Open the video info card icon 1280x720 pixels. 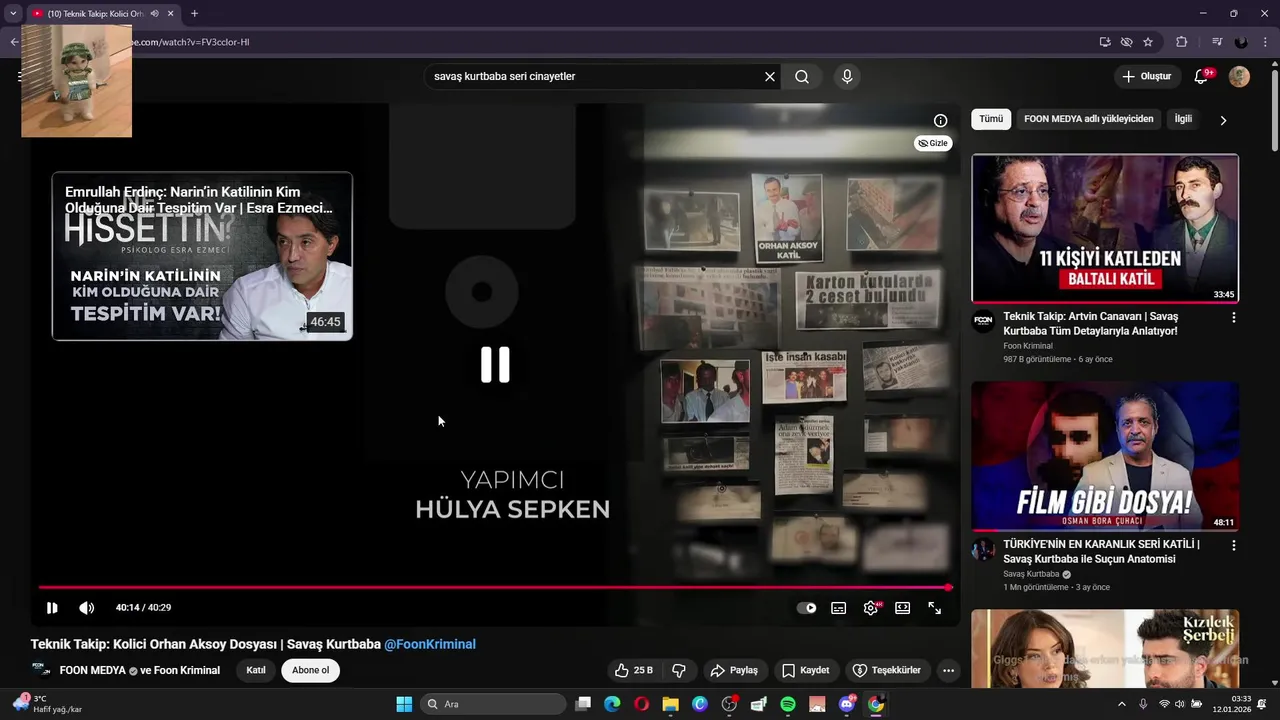[940, 120]
